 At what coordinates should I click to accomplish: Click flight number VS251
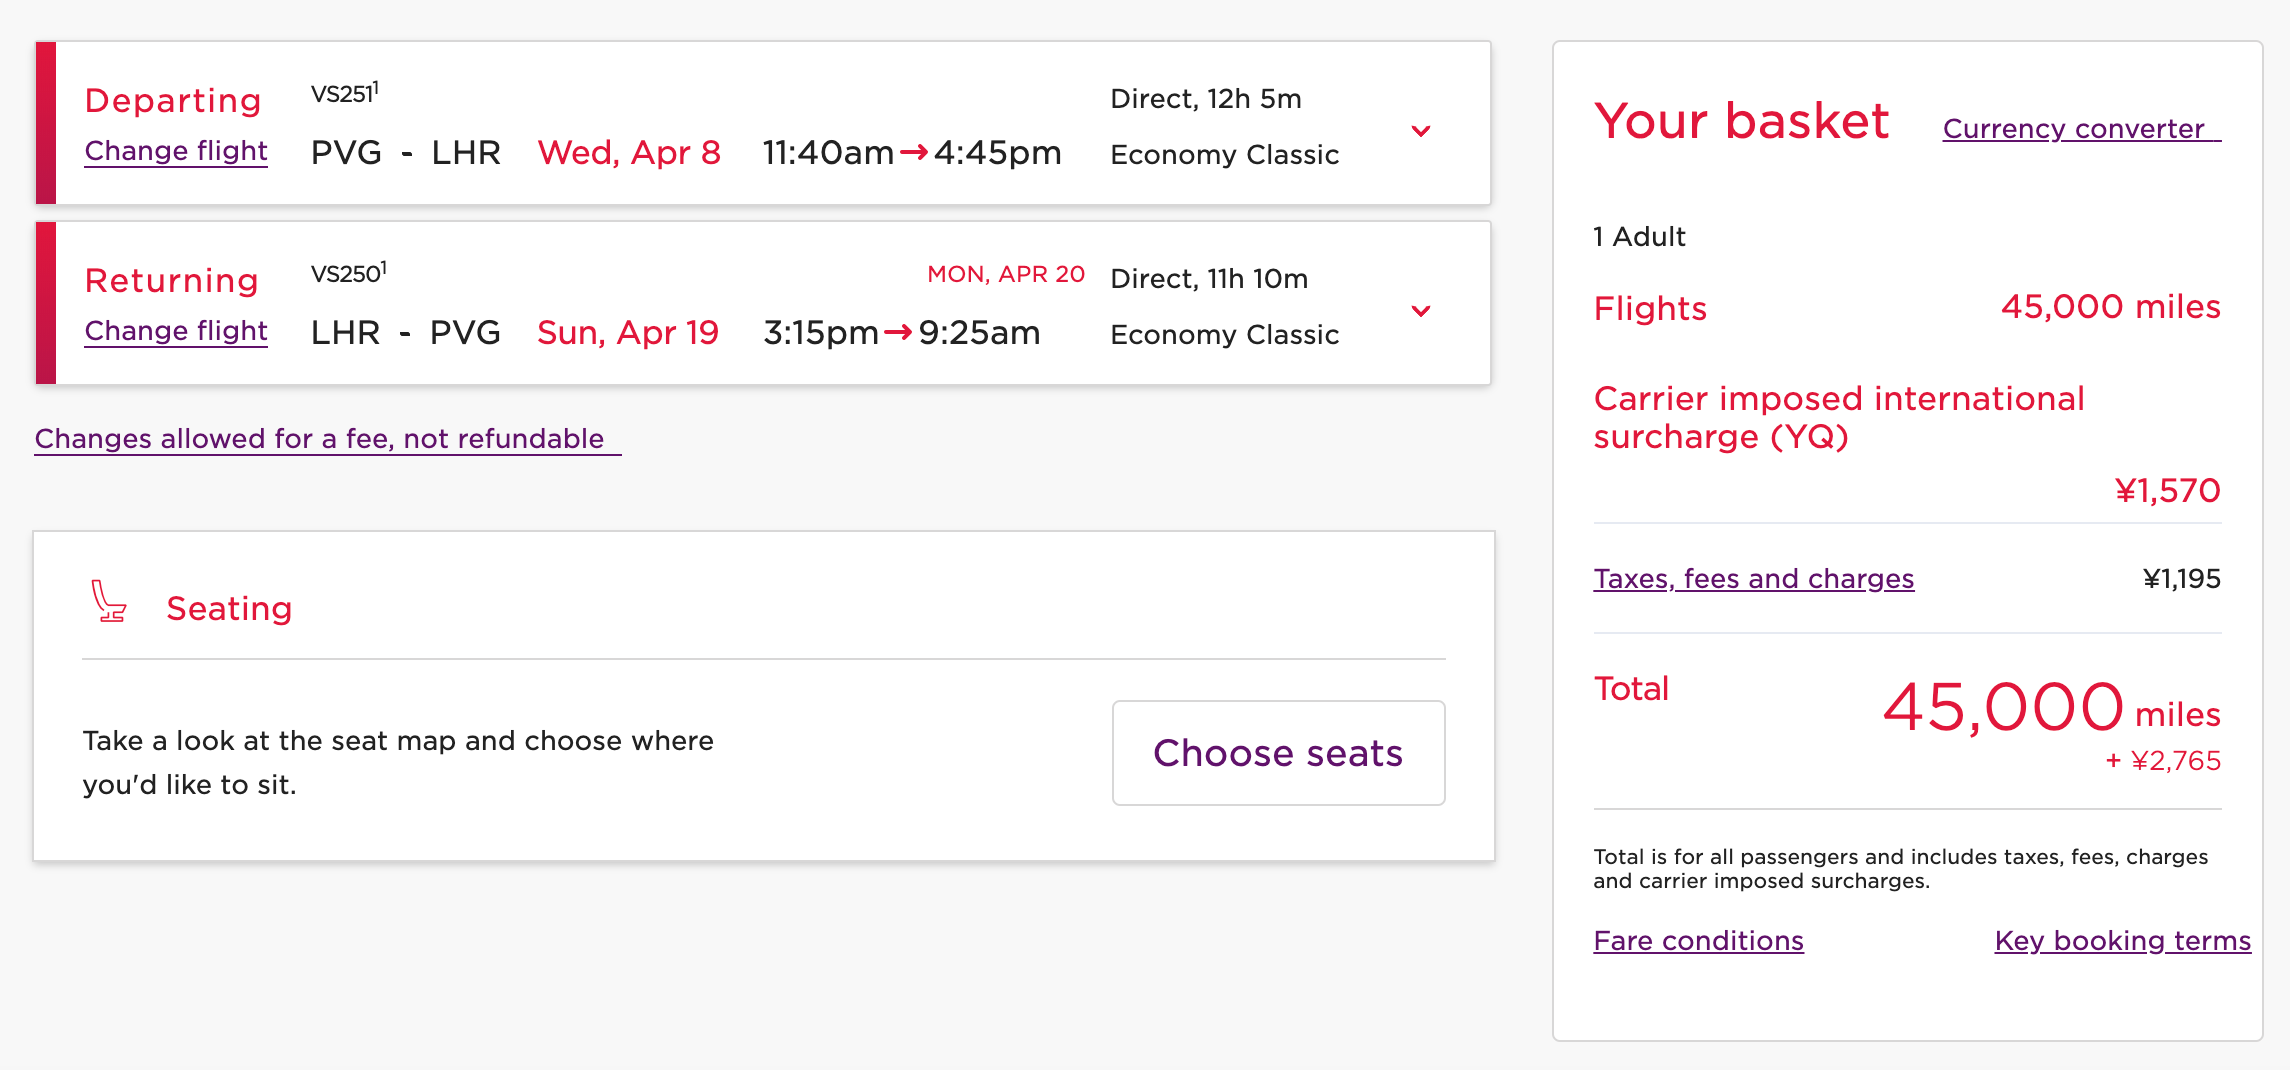343,94
